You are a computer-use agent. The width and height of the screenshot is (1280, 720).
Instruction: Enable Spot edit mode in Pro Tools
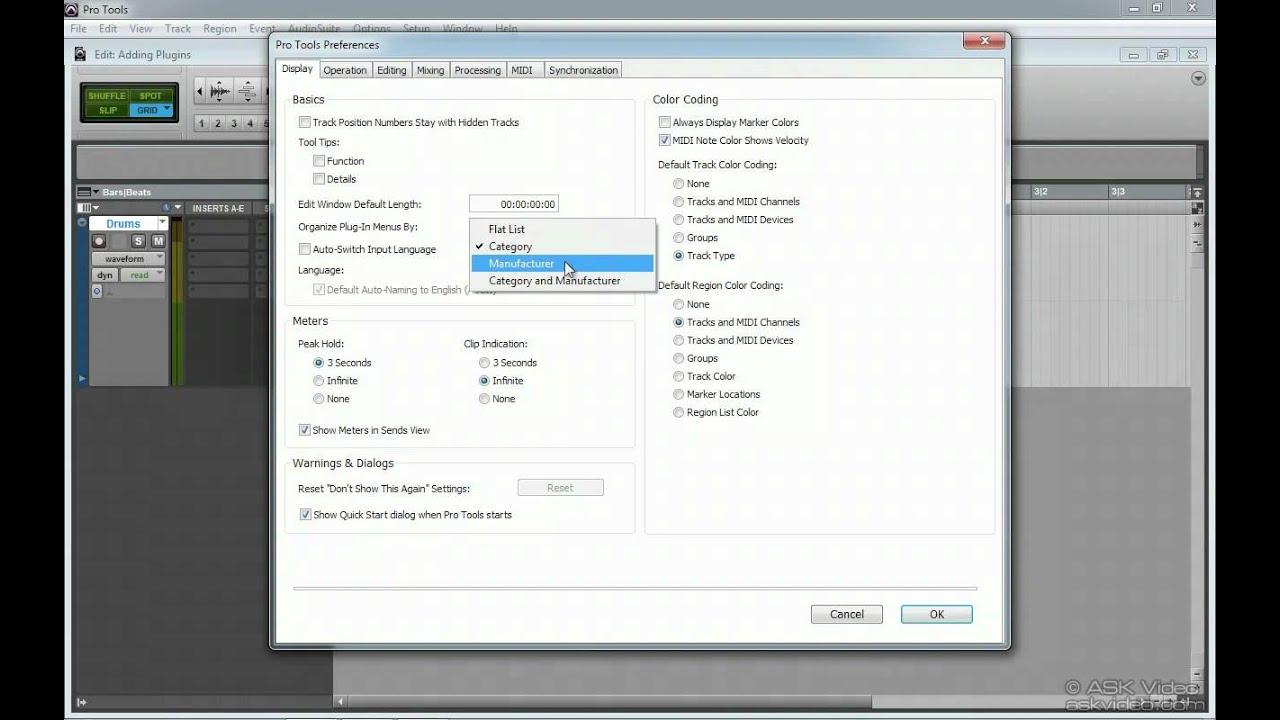click(x=151, y=96)
